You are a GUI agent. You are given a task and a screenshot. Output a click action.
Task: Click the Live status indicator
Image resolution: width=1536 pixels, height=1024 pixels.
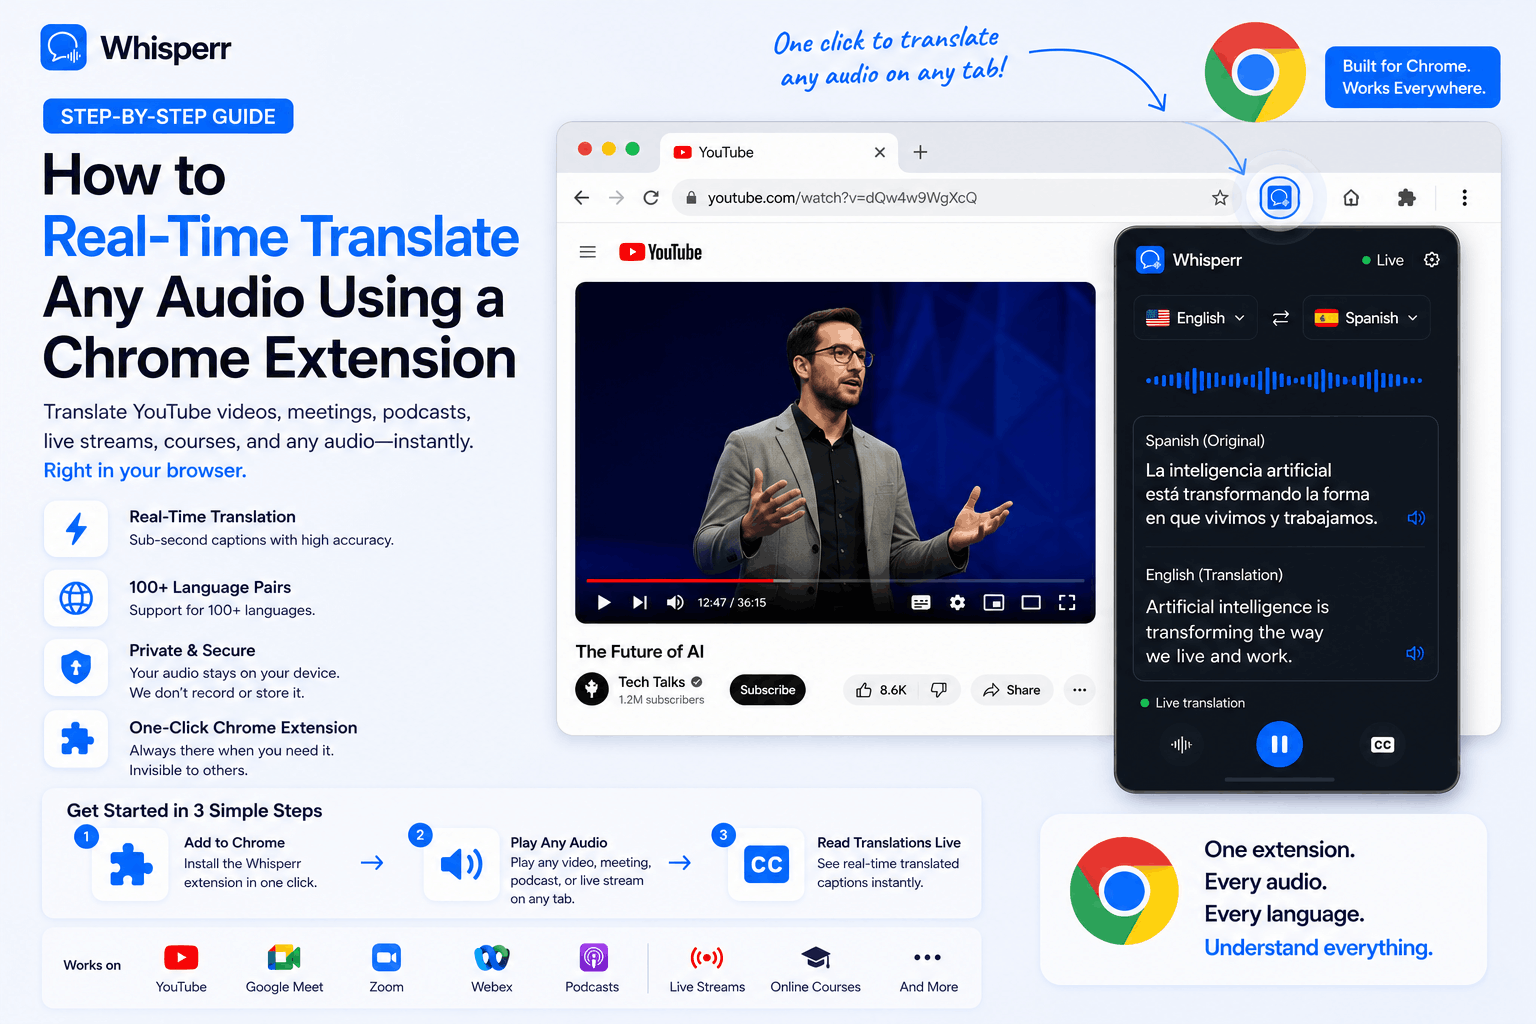(1383, 260)
